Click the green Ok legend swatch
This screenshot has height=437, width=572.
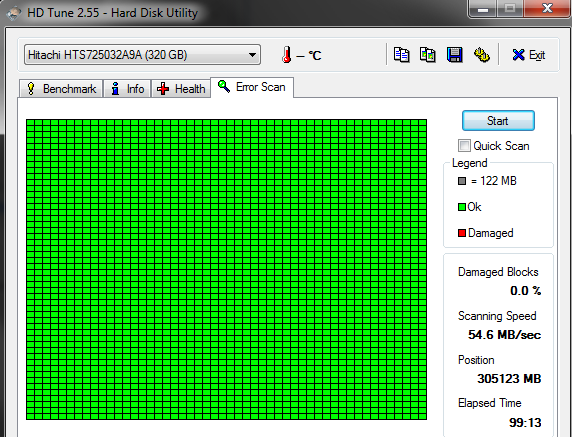[x=462, y=207]
